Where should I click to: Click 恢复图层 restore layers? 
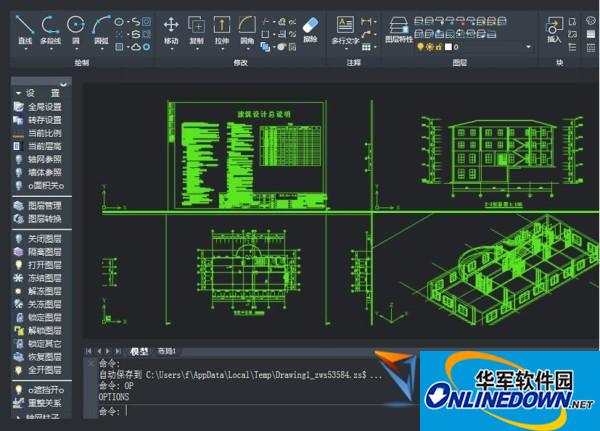click(38, 357)
